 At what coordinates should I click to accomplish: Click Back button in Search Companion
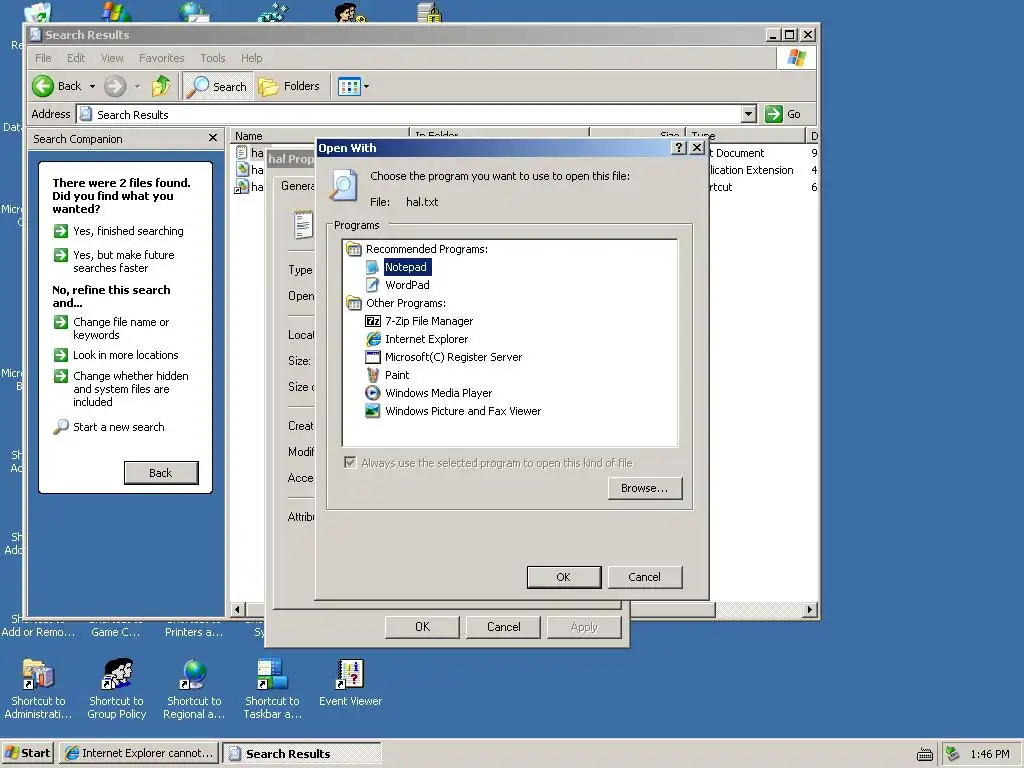click(x=161, y=473)
